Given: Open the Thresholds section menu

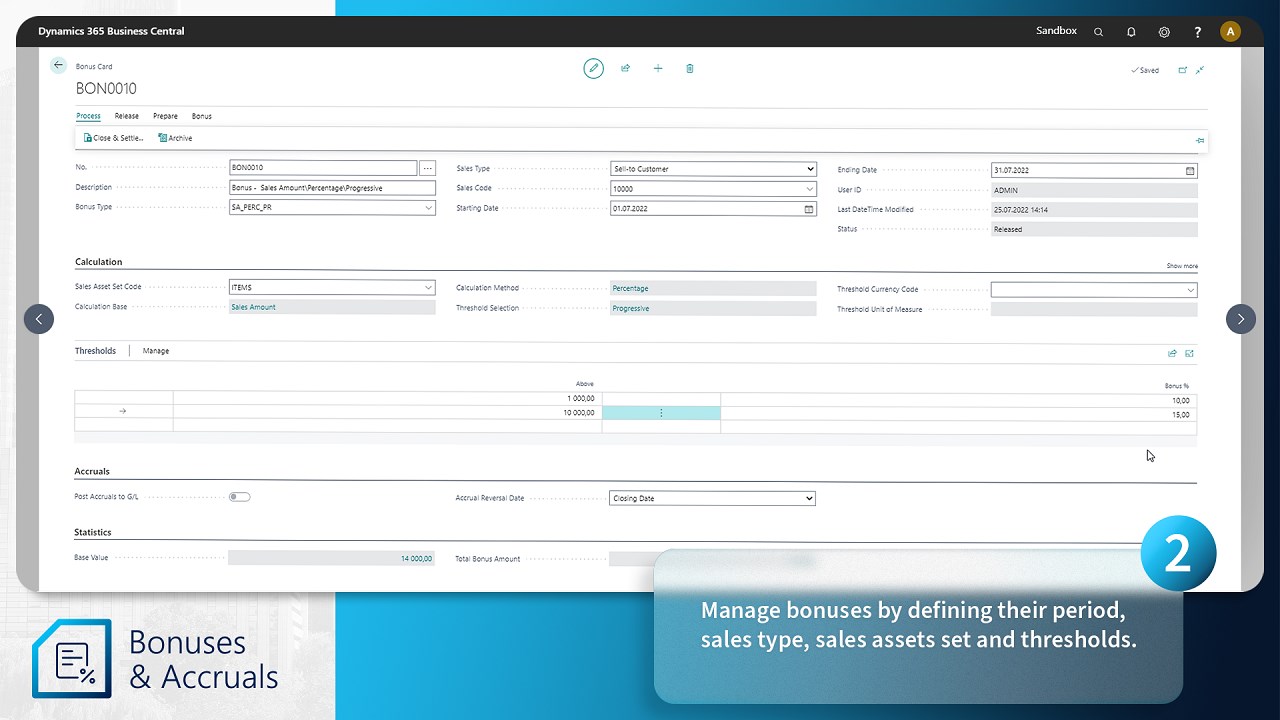Looking at the screenshot, I should (95, 351).
